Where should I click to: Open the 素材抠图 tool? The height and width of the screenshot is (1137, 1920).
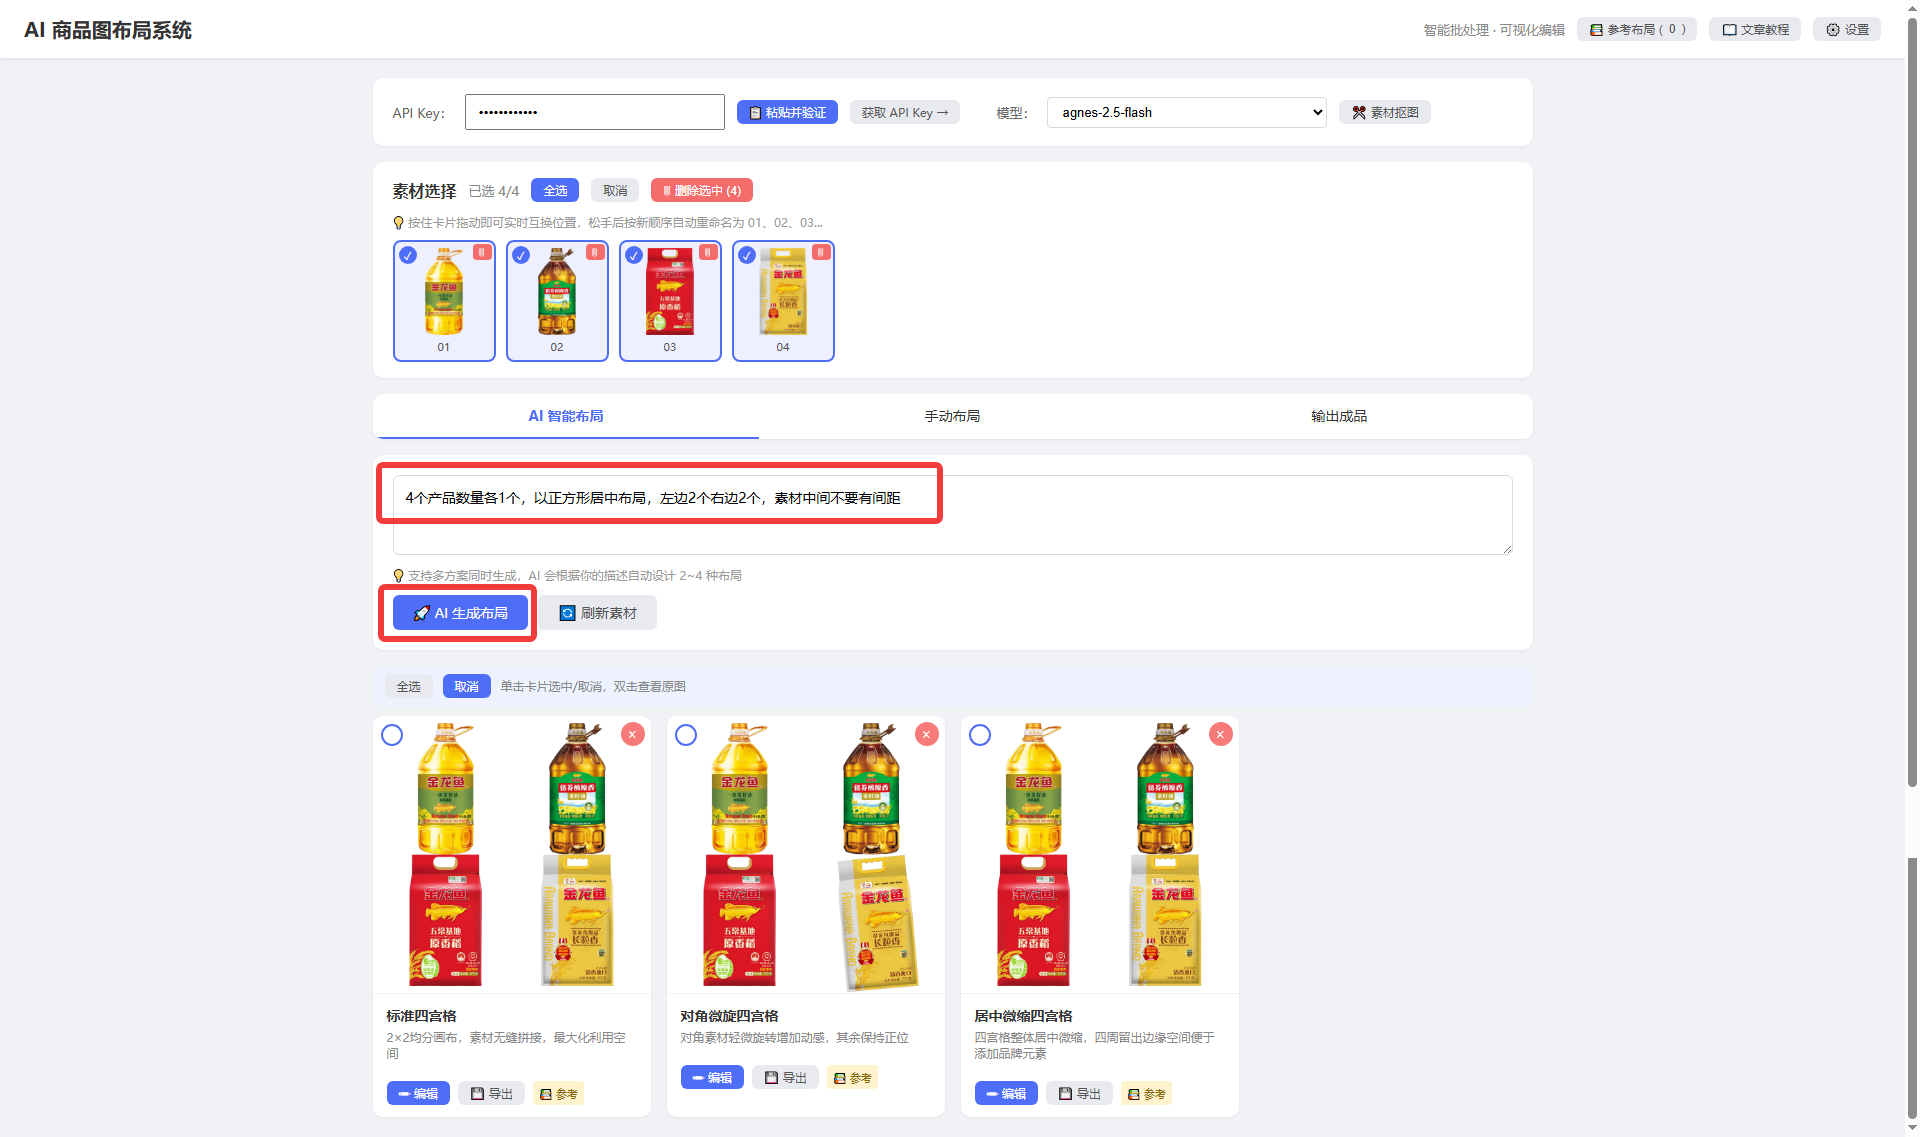pyautogui.click(x=1385, y=112)
